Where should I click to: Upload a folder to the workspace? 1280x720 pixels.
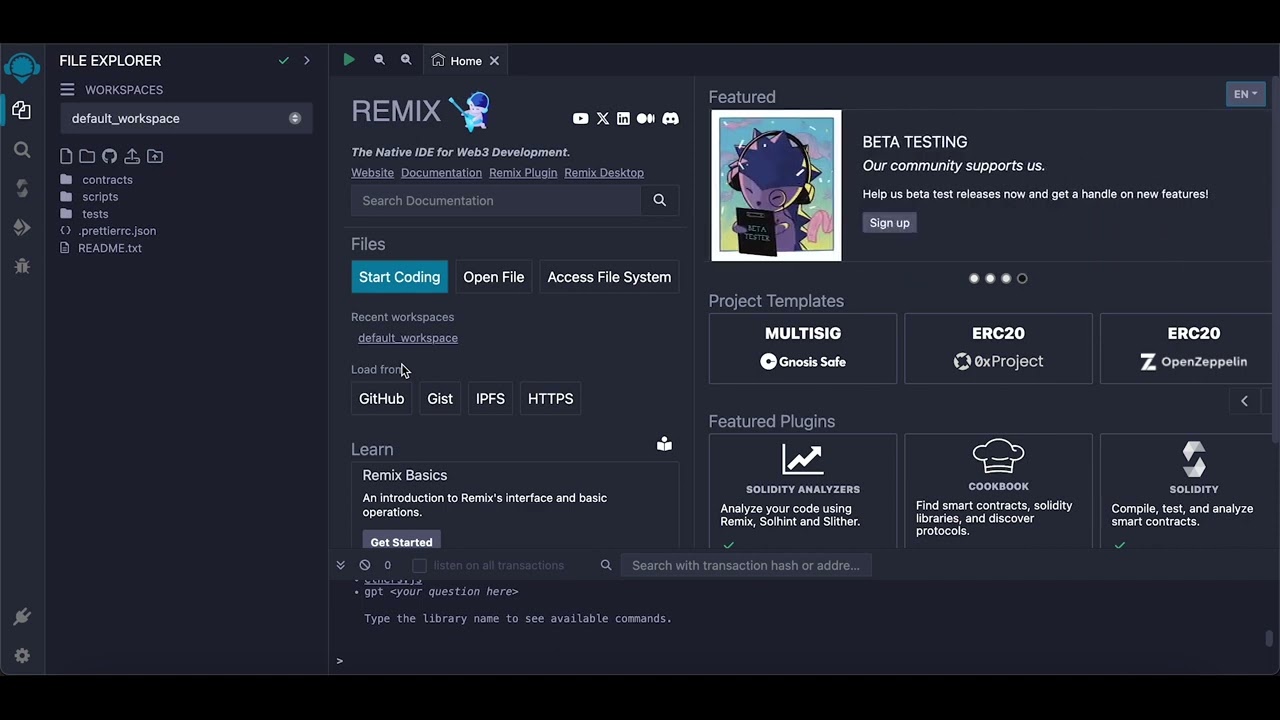(155, 156)
